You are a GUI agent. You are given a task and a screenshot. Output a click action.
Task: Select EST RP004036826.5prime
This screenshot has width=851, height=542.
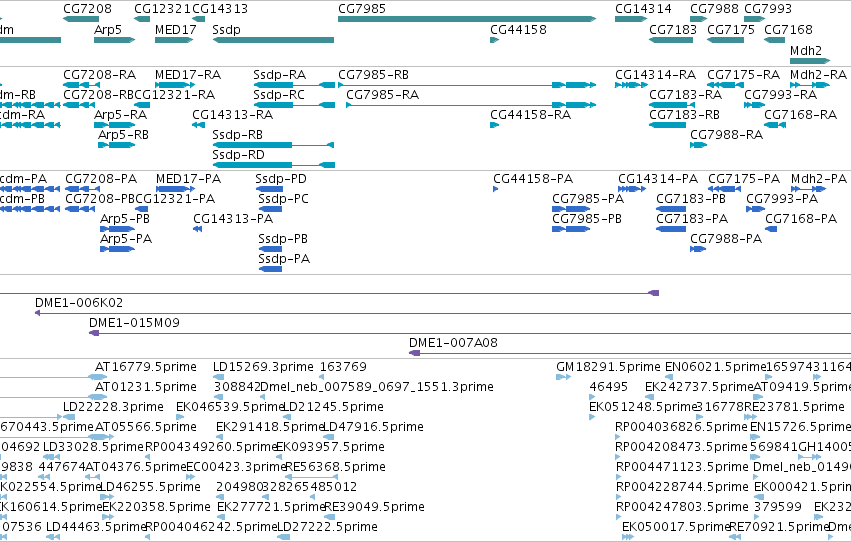681,427
